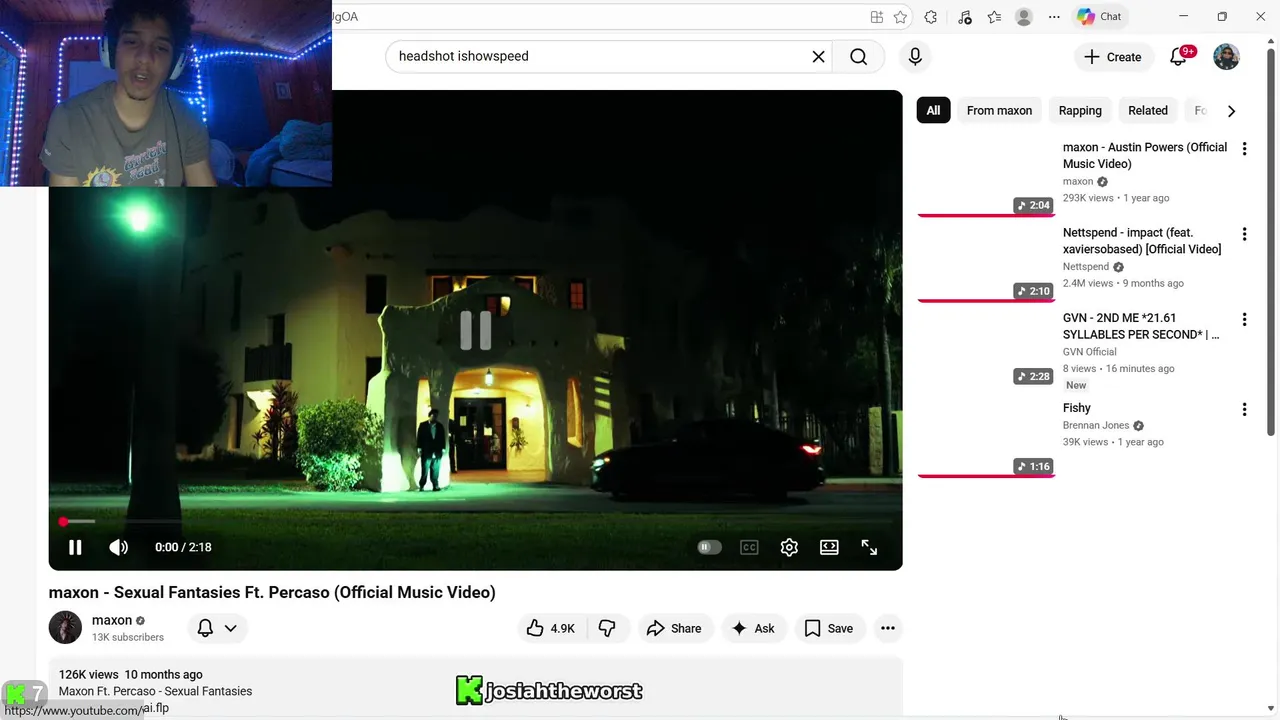The height and width of the screenshot is (720, 1280).
Task: Open the Favorites list icon
Action: click(994, 17)
